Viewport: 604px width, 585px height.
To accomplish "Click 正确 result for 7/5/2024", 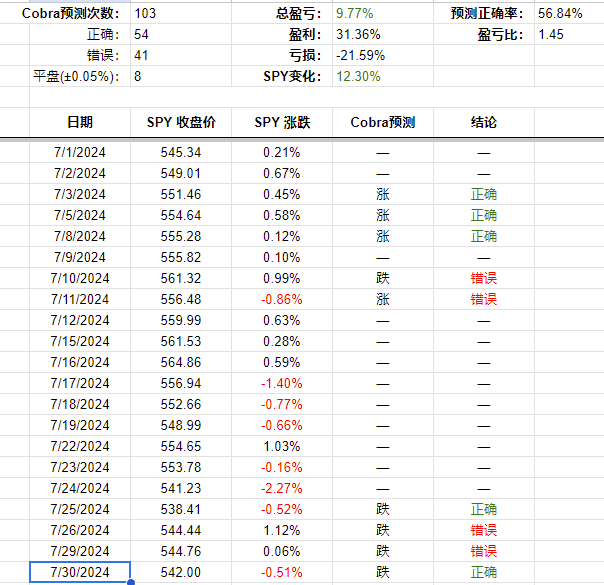I will pyautogui.click(x=484, y=215).
